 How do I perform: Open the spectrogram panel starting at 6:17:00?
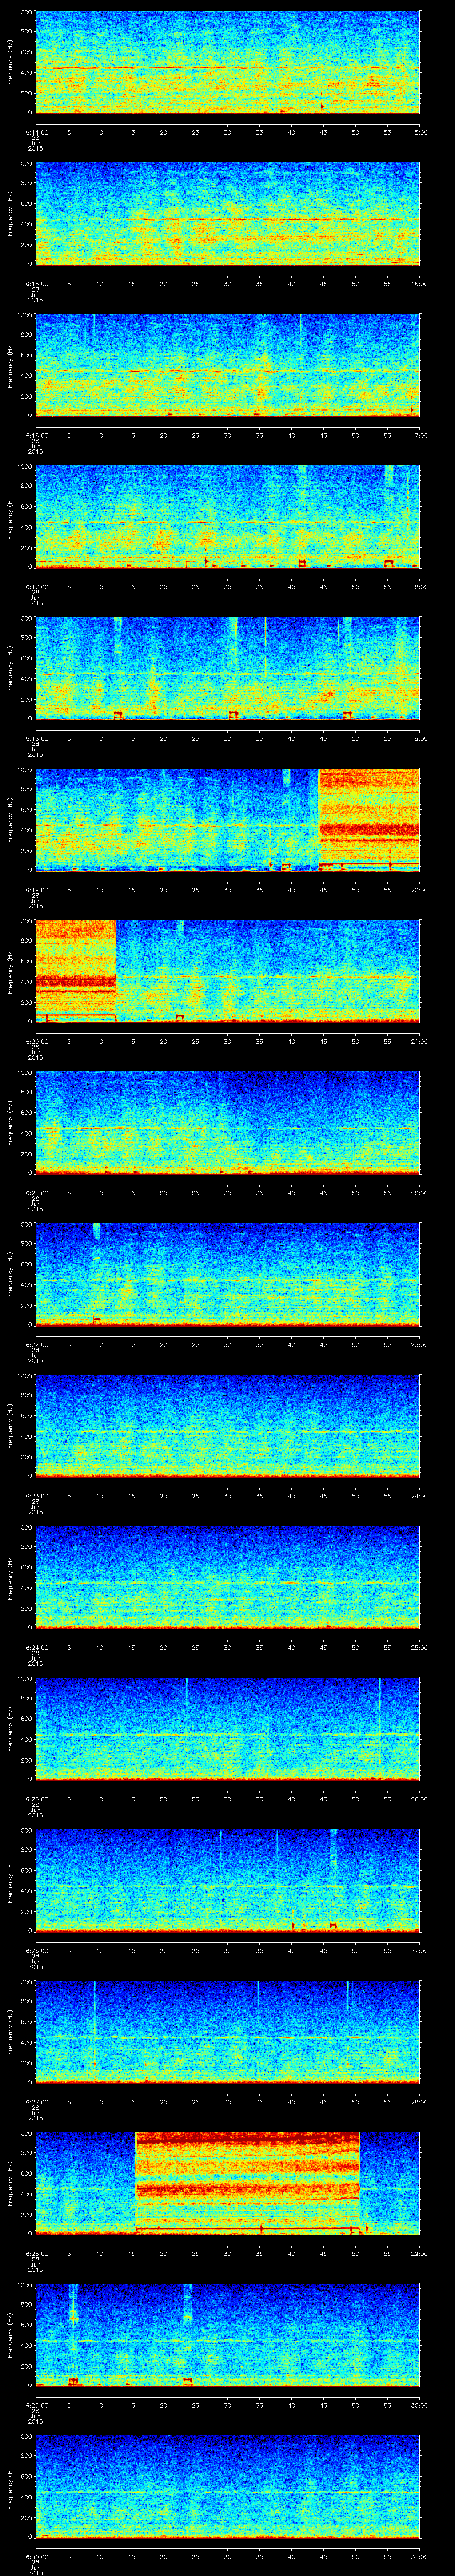point(227,517)
